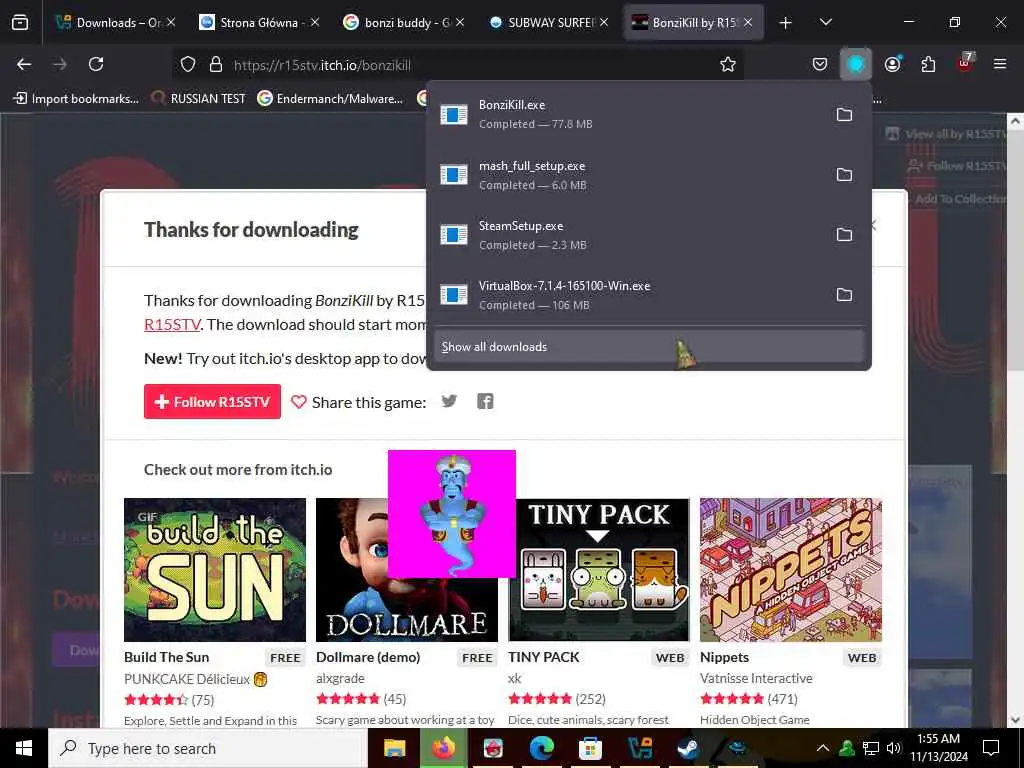1024x768 pixels.
Task: Click the site security padlock icon
Action: (x=216, y=64)
